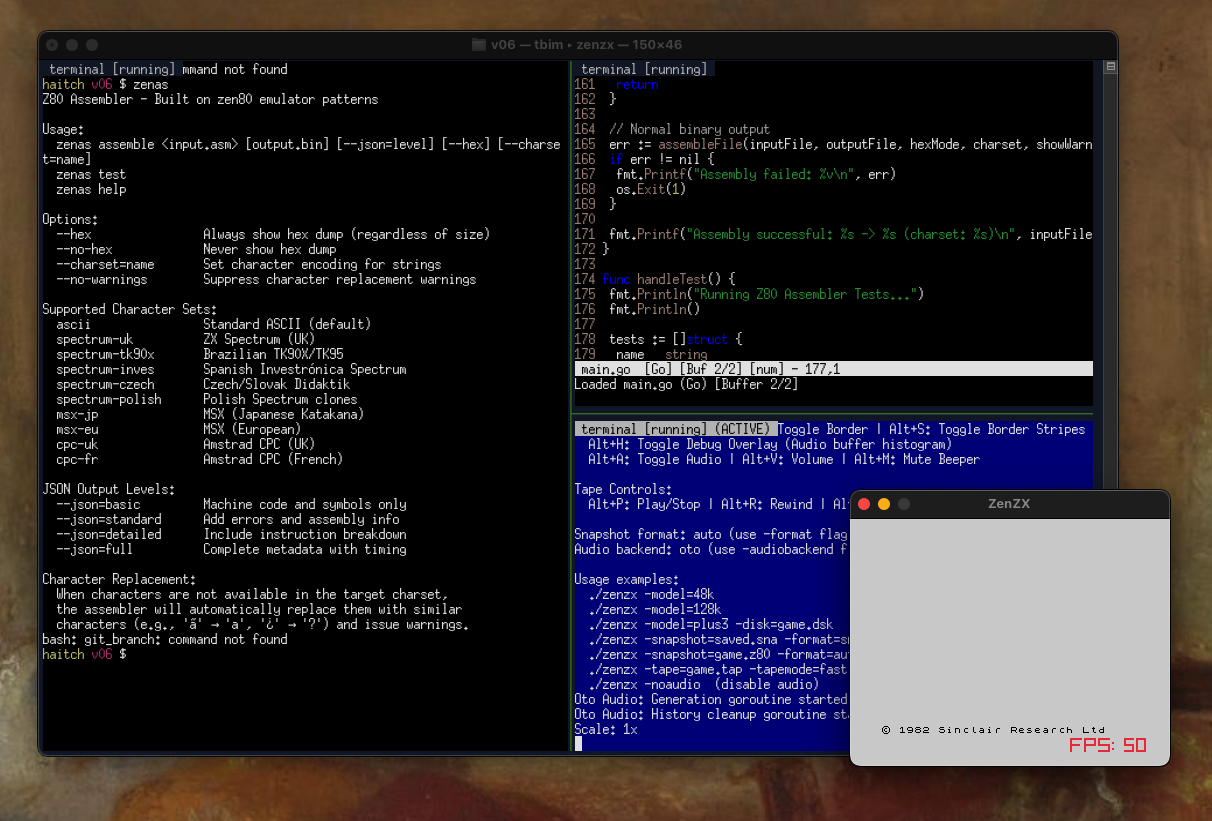Focus the left terminal [running] pane label
1212x821 pixels.
pyautogui.click(x=110, y=69)
